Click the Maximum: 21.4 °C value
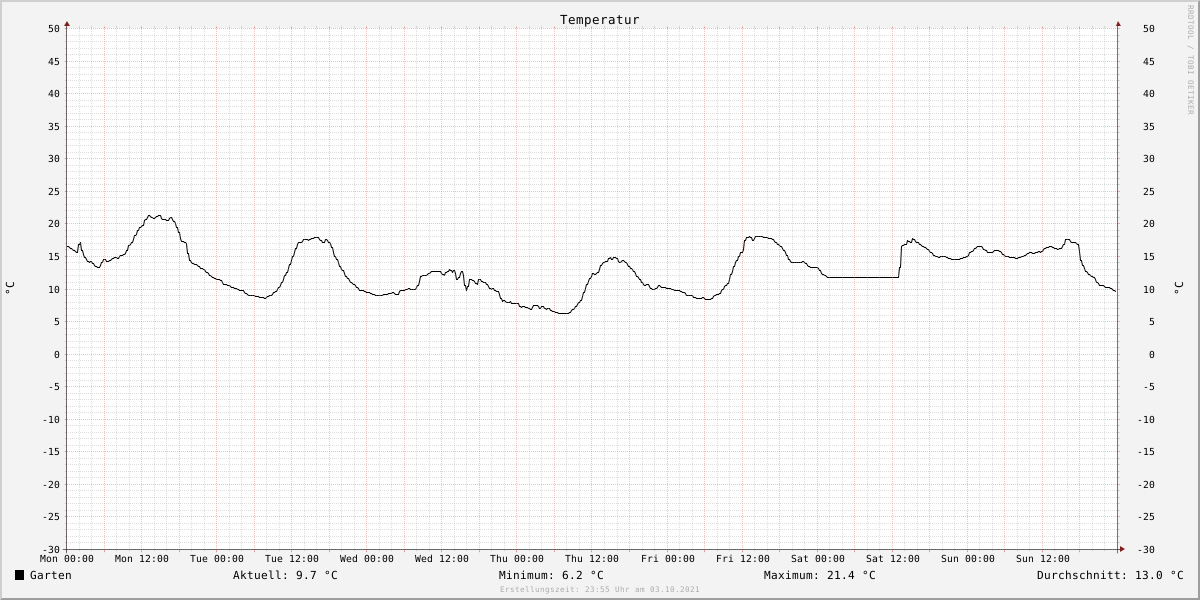 coord(819,575)
